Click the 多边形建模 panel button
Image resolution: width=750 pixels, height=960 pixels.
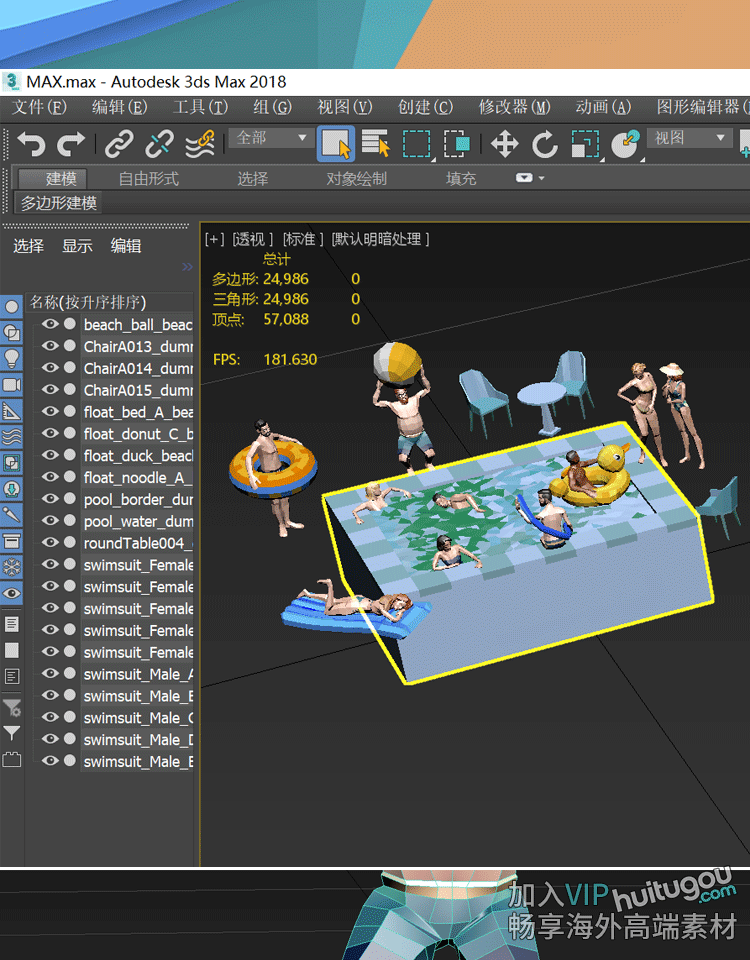pos(60,203)
